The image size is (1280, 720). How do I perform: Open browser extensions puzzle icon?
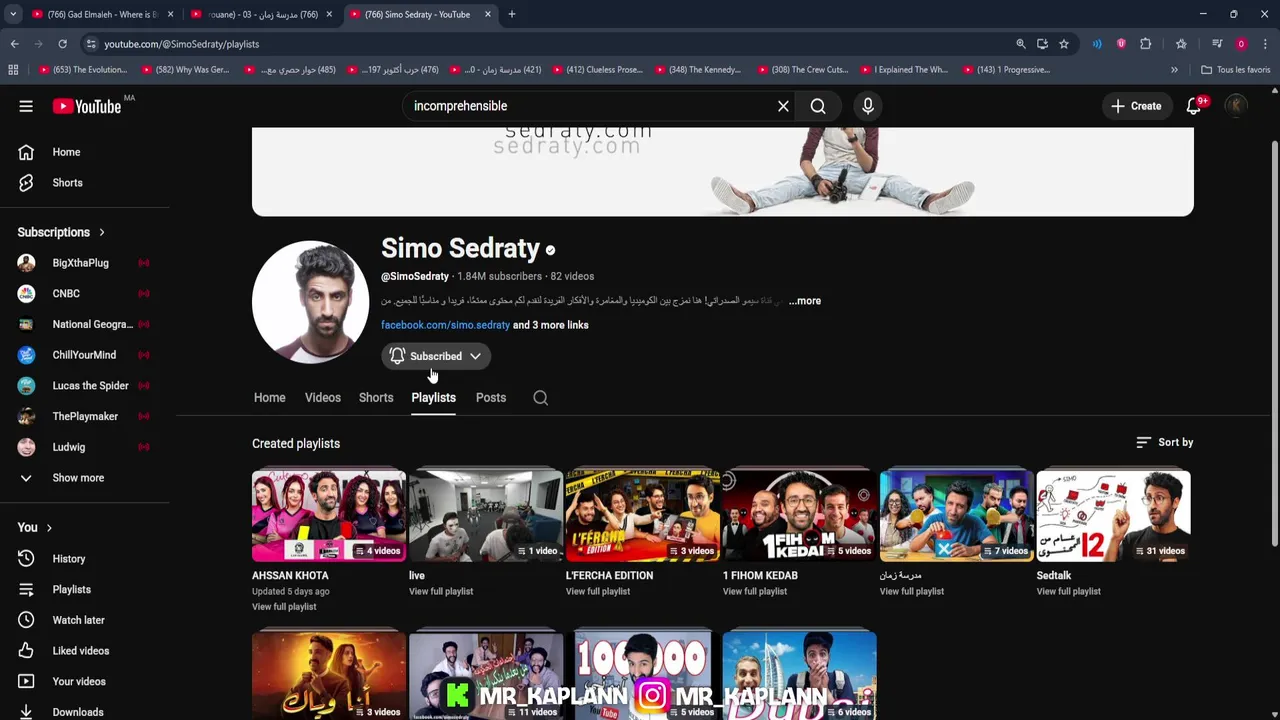click(x=1146, y=44)
